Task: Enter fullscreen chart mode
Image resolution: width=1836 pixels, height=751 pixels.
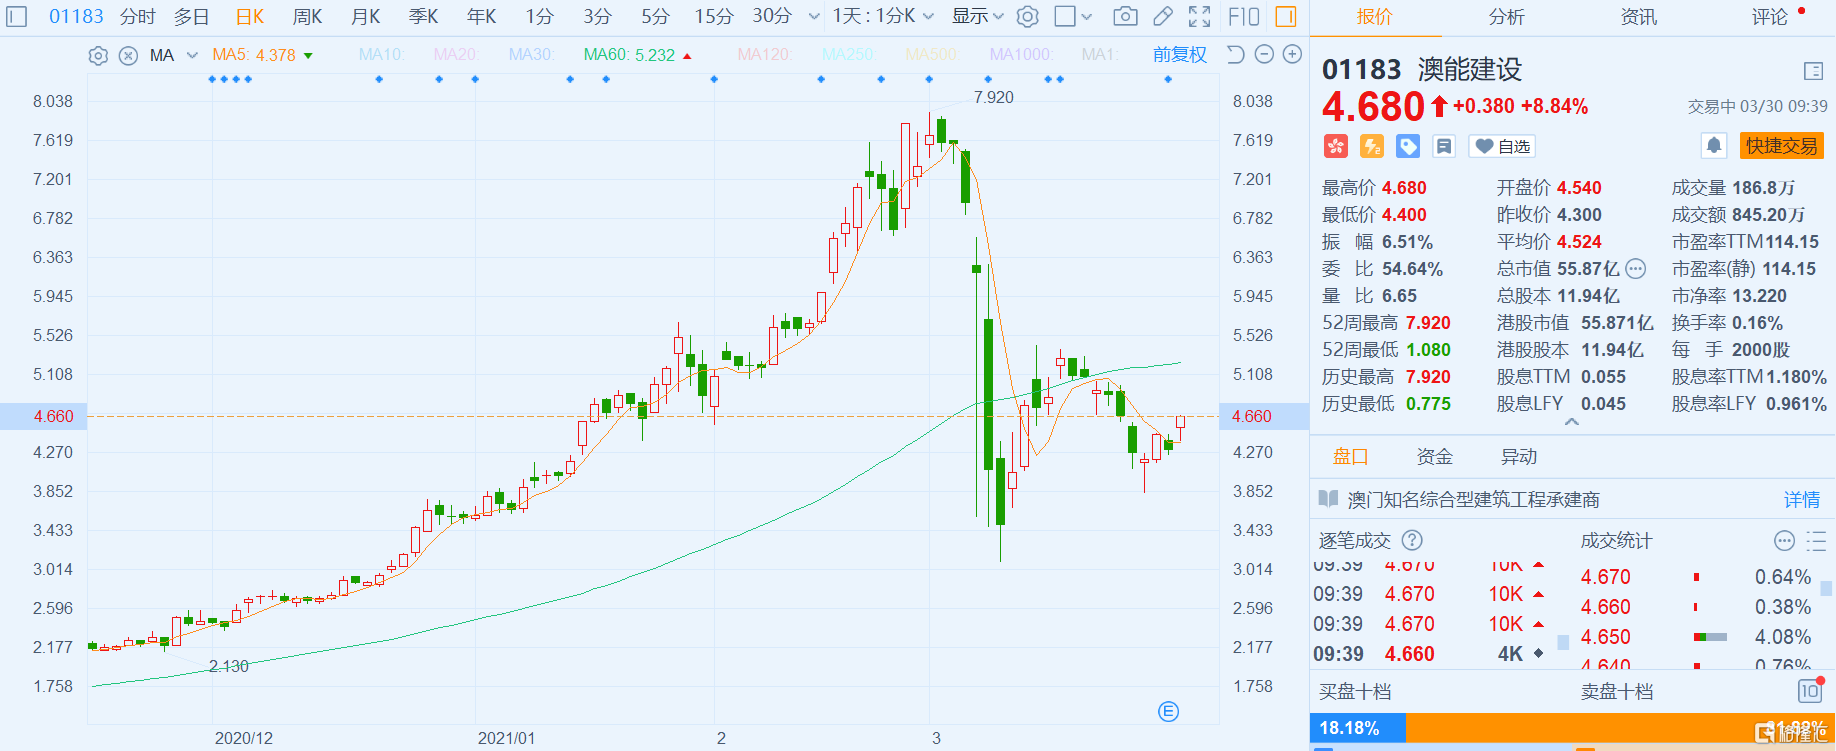Action: [1199, 17]
